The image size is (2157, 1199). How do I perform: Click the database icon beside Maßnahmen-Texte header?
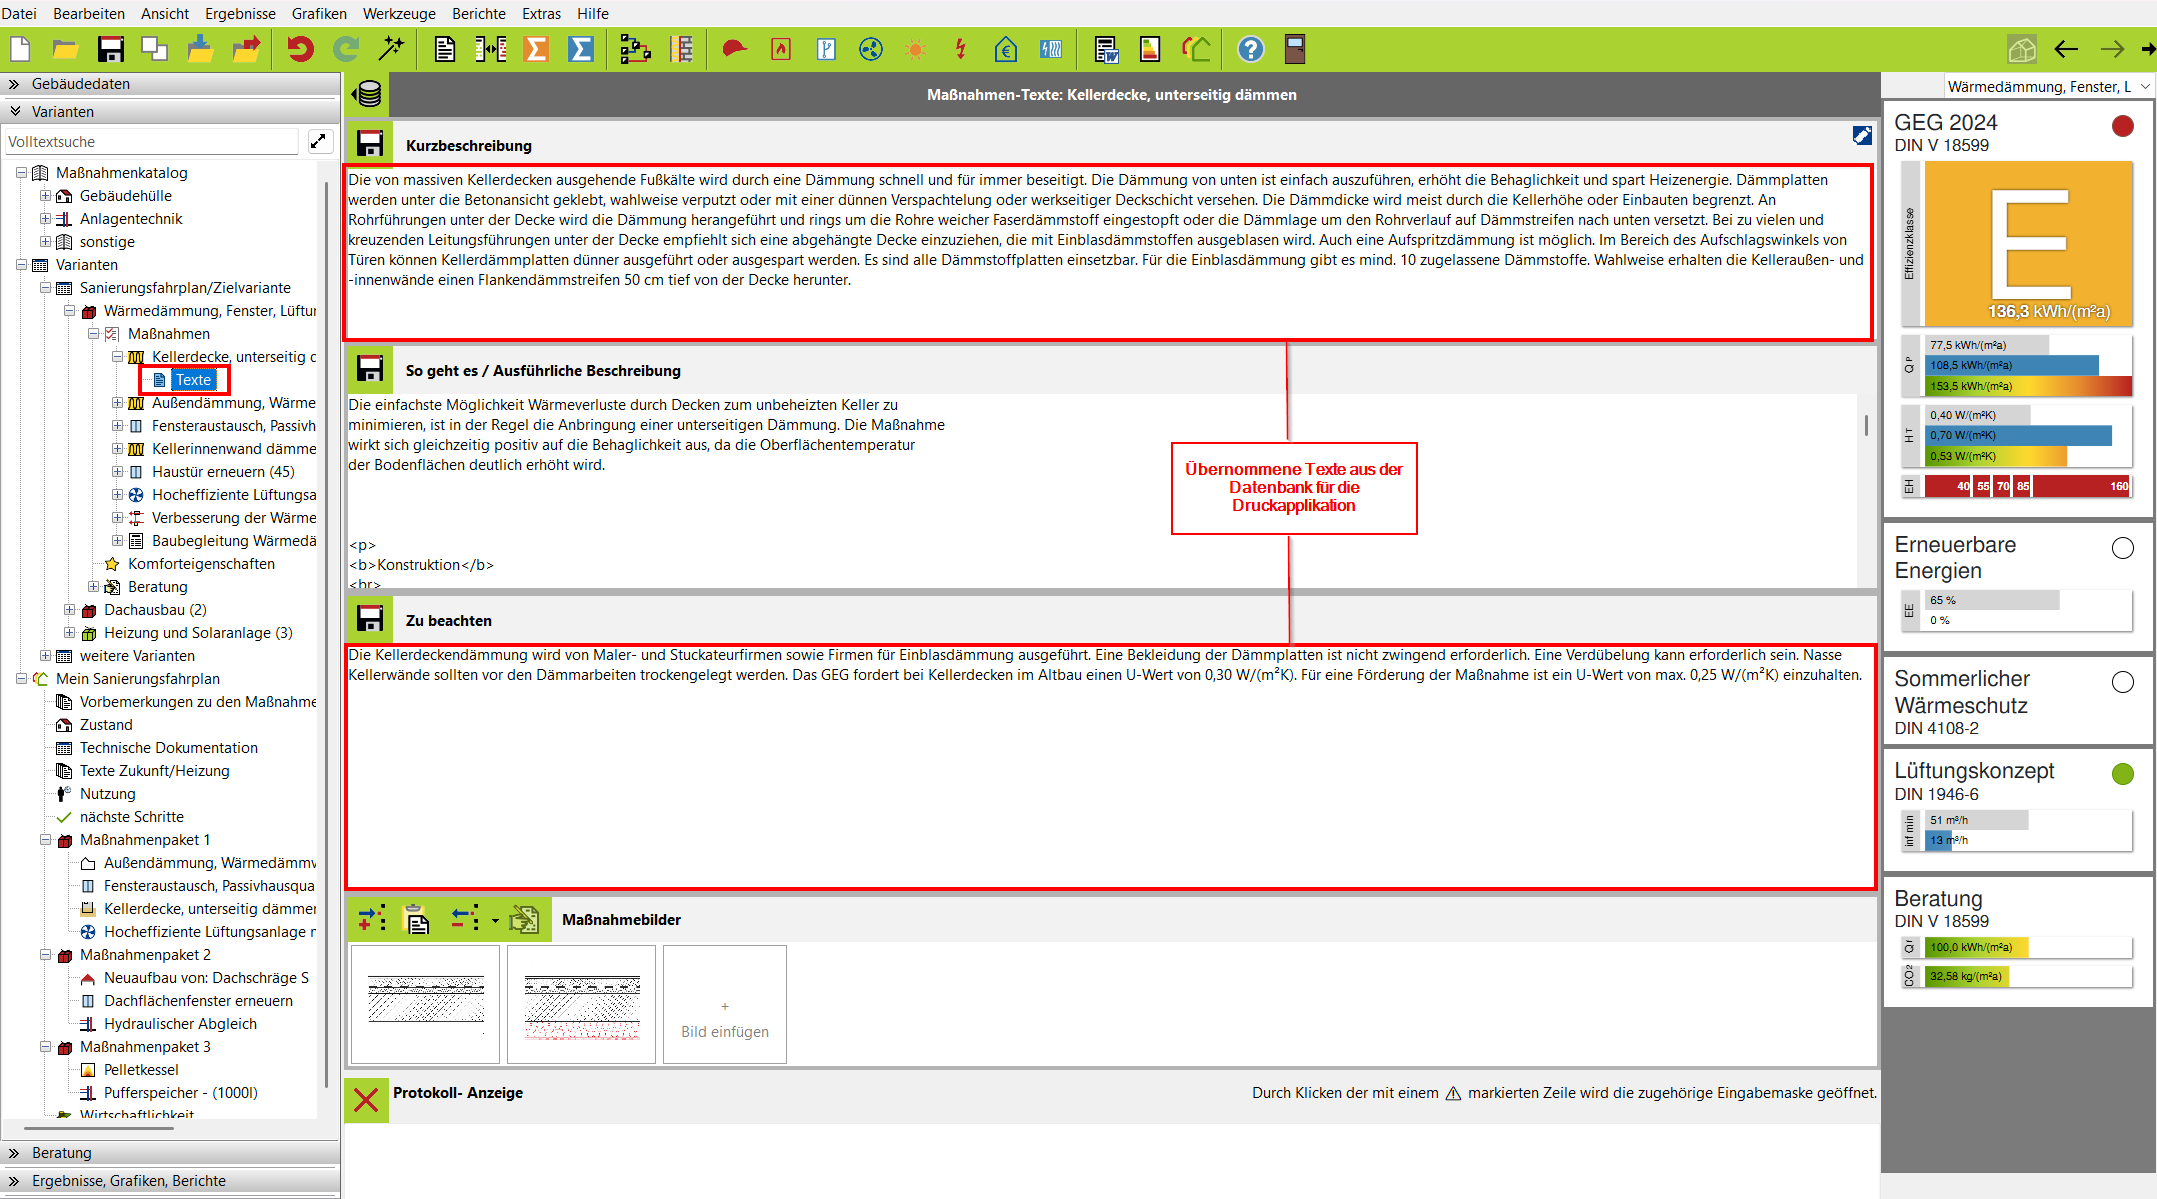click(367, 95)
